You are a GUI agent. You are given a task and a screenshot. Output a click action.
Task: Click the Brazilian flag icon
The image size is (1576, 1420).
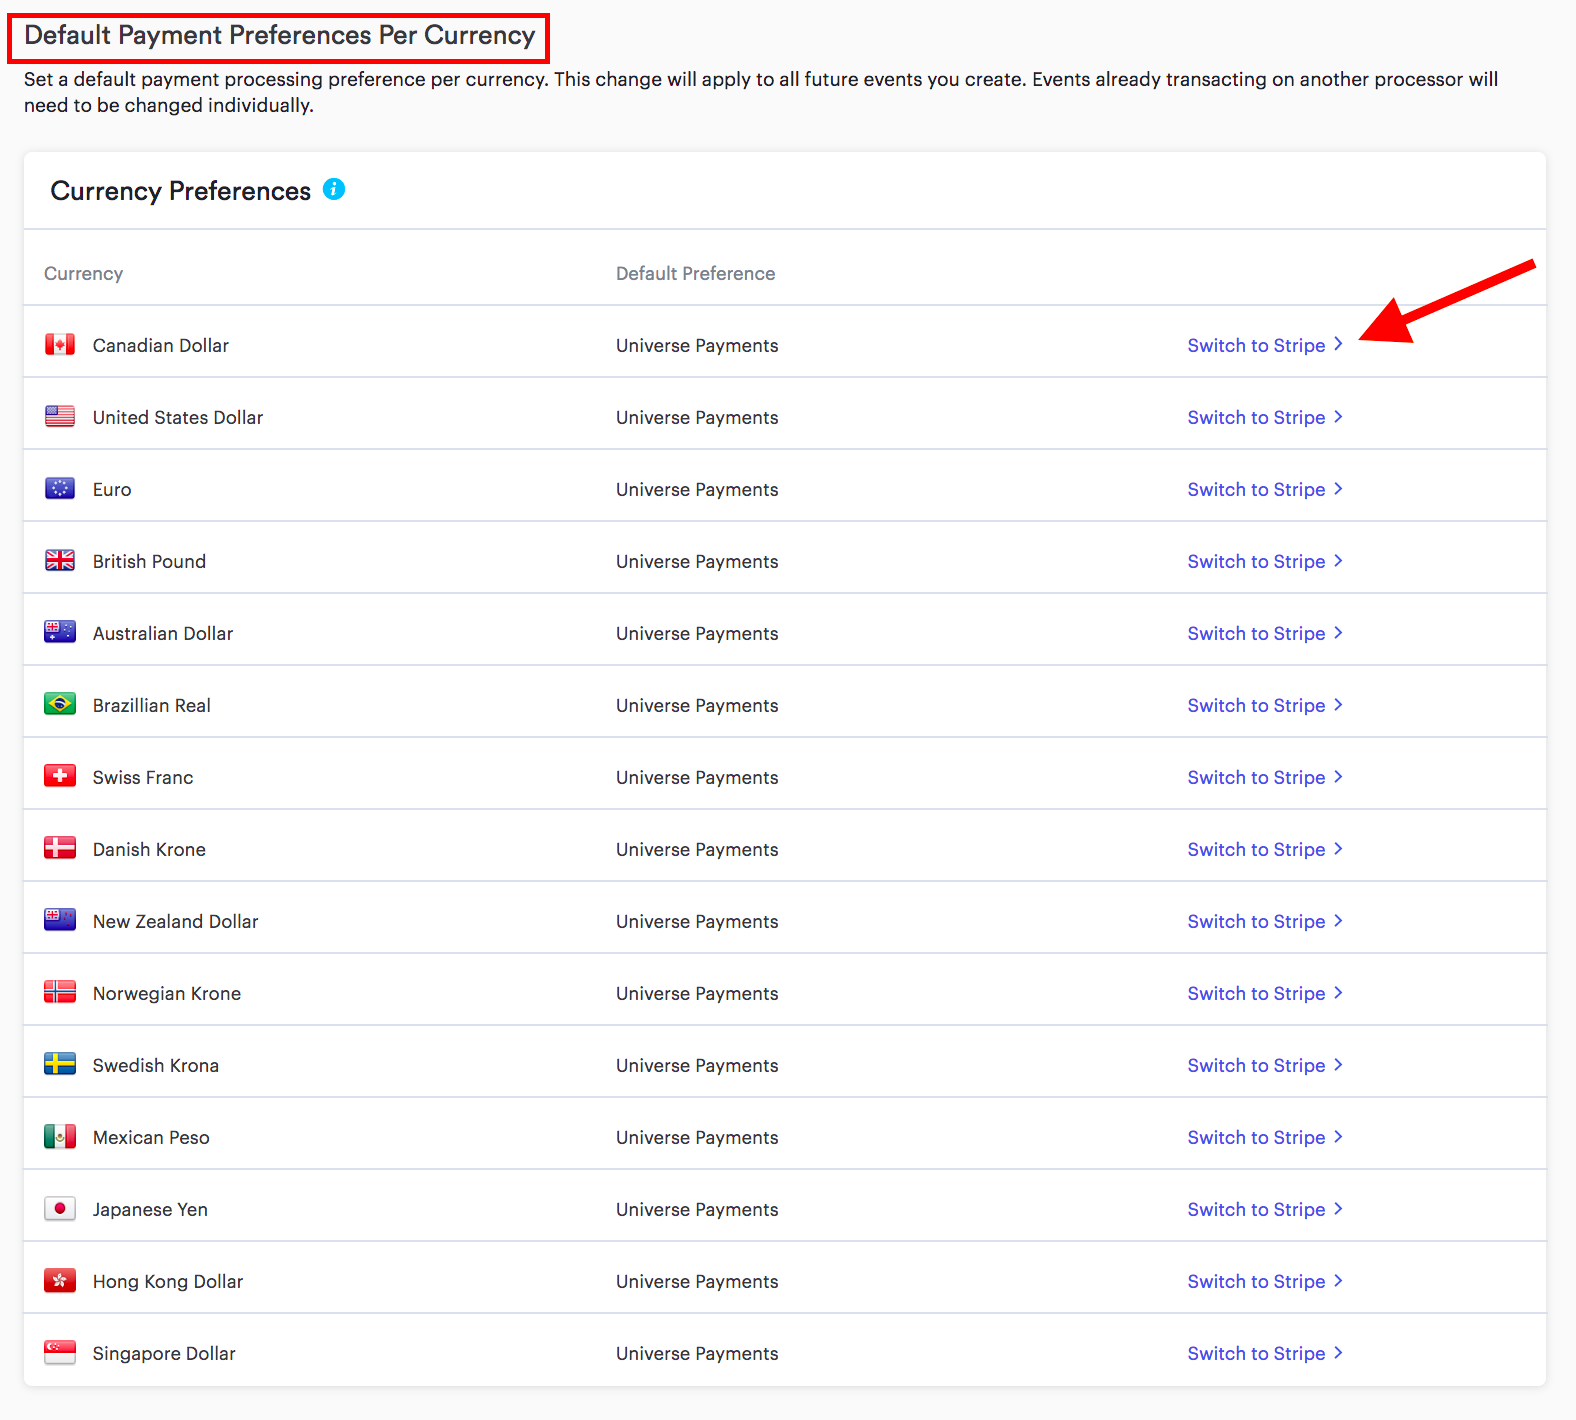[x=60, y=705]
